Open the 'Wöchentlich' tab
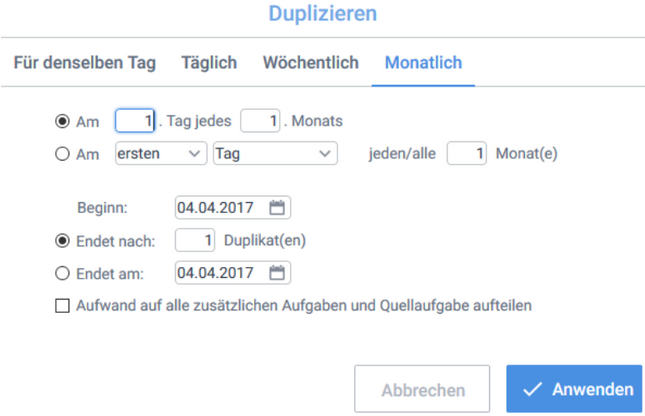This screenshot has height=416, width=645. click(310, 63)
